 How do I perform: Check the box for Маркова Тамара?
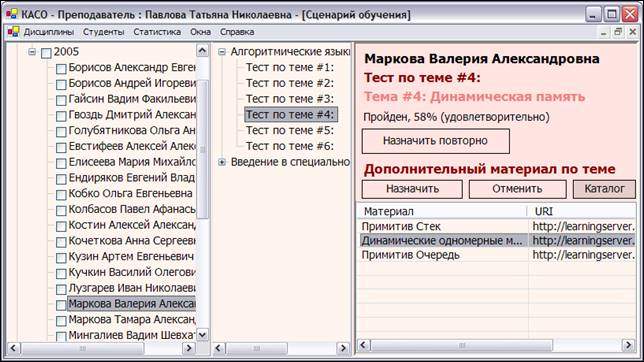(x=61, y=321)
